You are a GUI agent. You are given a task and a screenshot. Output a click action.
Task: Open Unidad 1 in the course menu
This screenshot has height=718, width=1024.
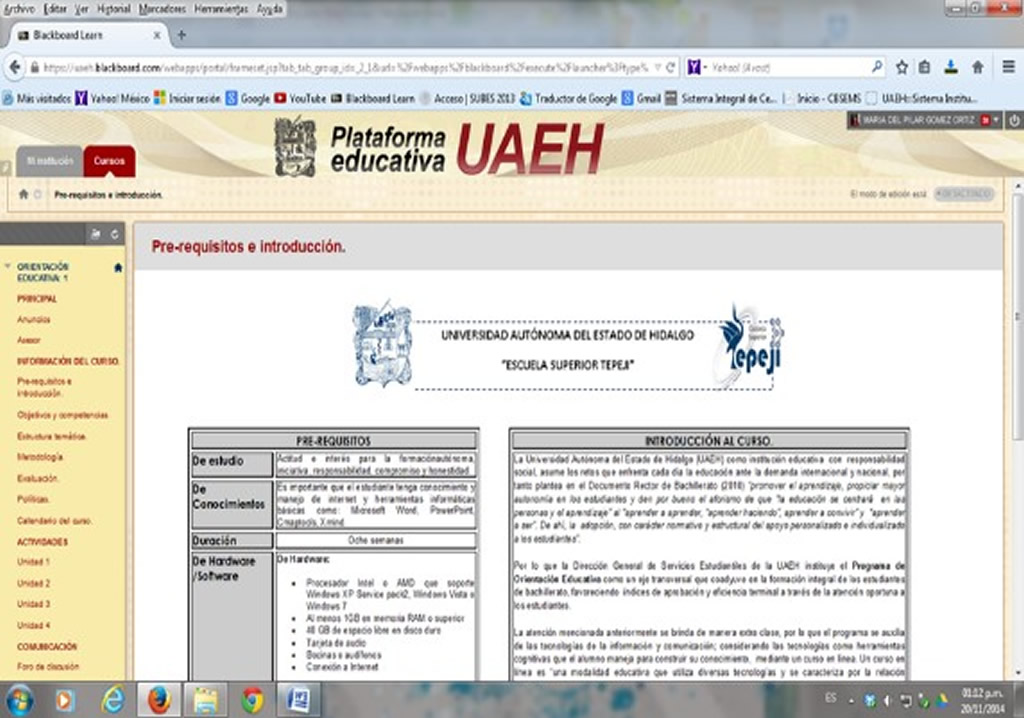coord(33,562)
